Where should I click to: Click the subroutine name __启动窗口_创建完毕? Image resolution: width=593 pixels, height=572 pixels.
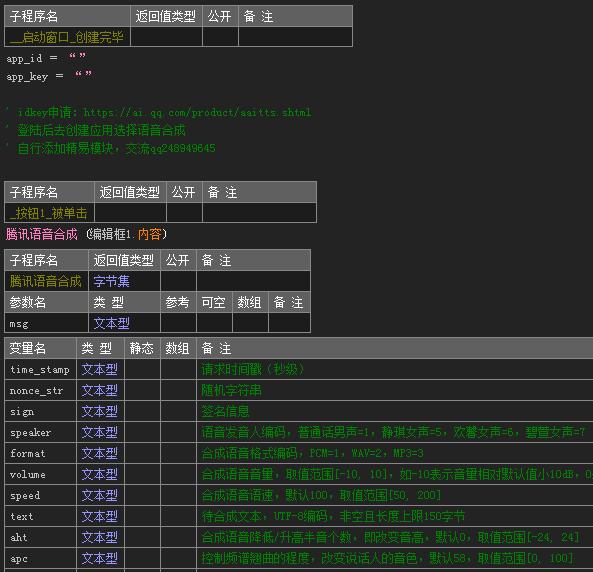(67, 37)
